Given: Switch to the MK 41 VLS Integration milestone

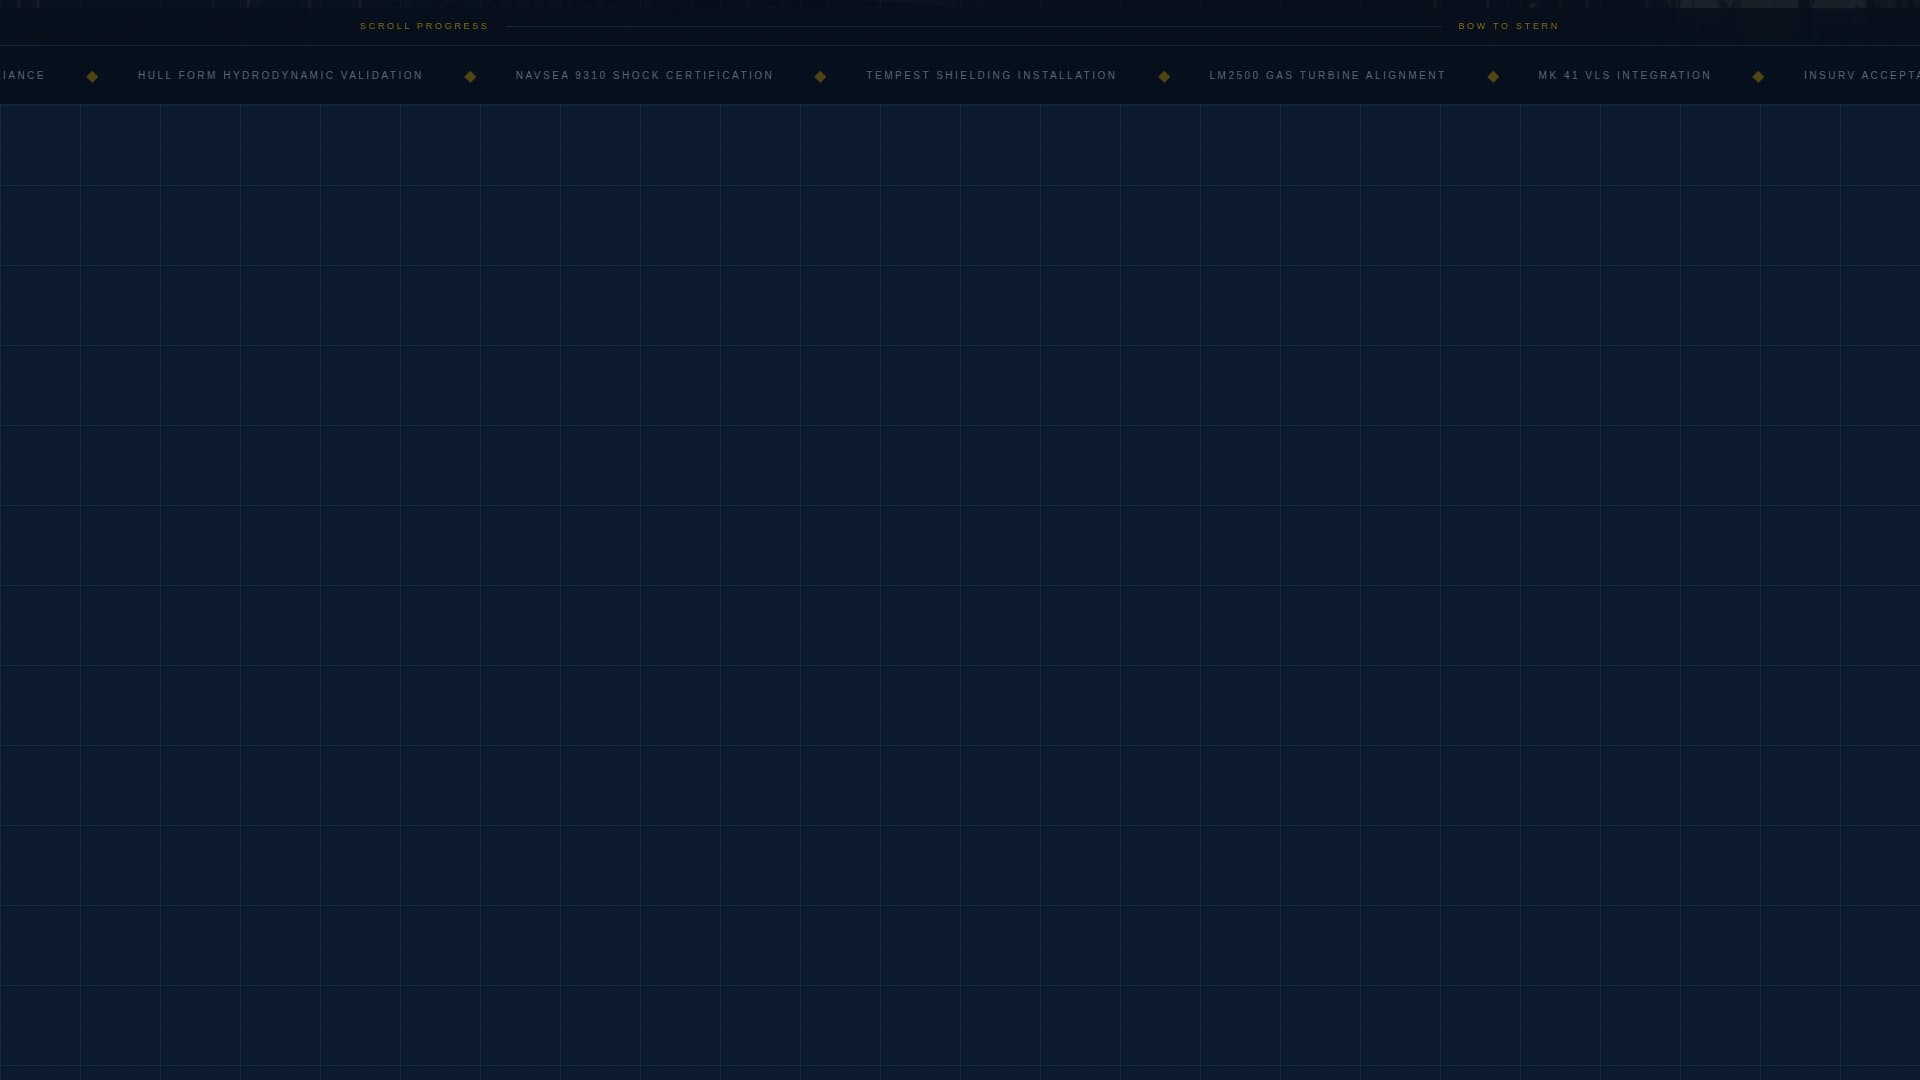Looking at the screenshot, I should click(1624, 75).
